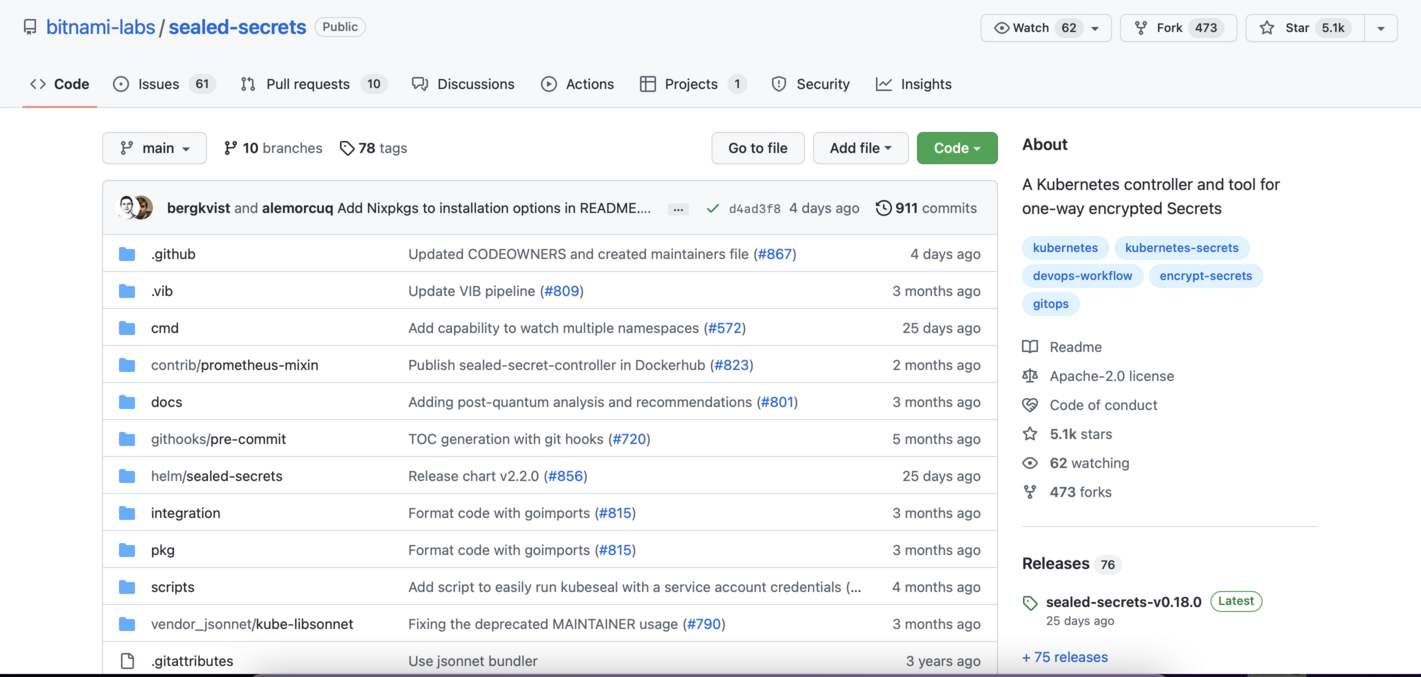View the 911 commits history
This screenshot has width=1421, height=677.
(926, 208)
